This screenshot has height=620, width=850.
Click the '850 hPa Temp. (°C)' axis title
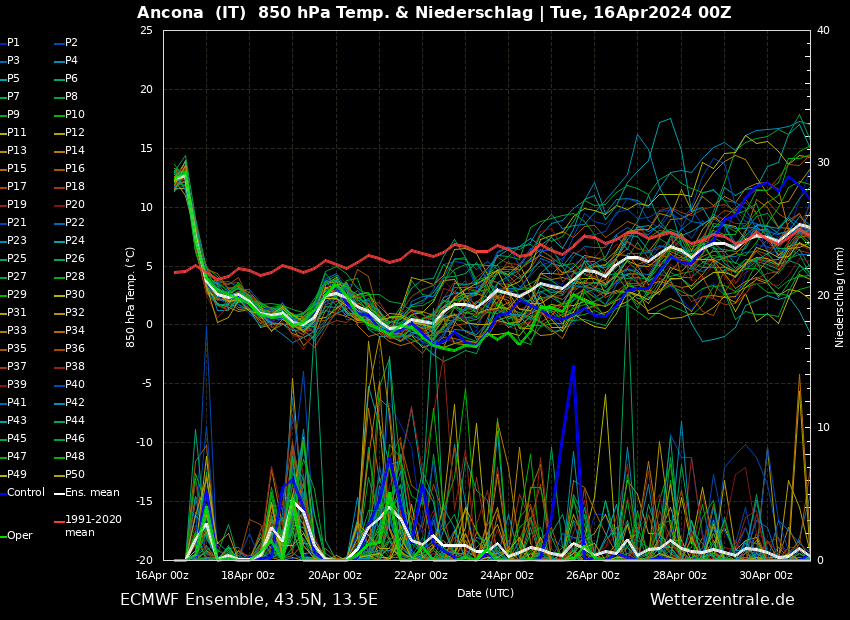[131, 298]
